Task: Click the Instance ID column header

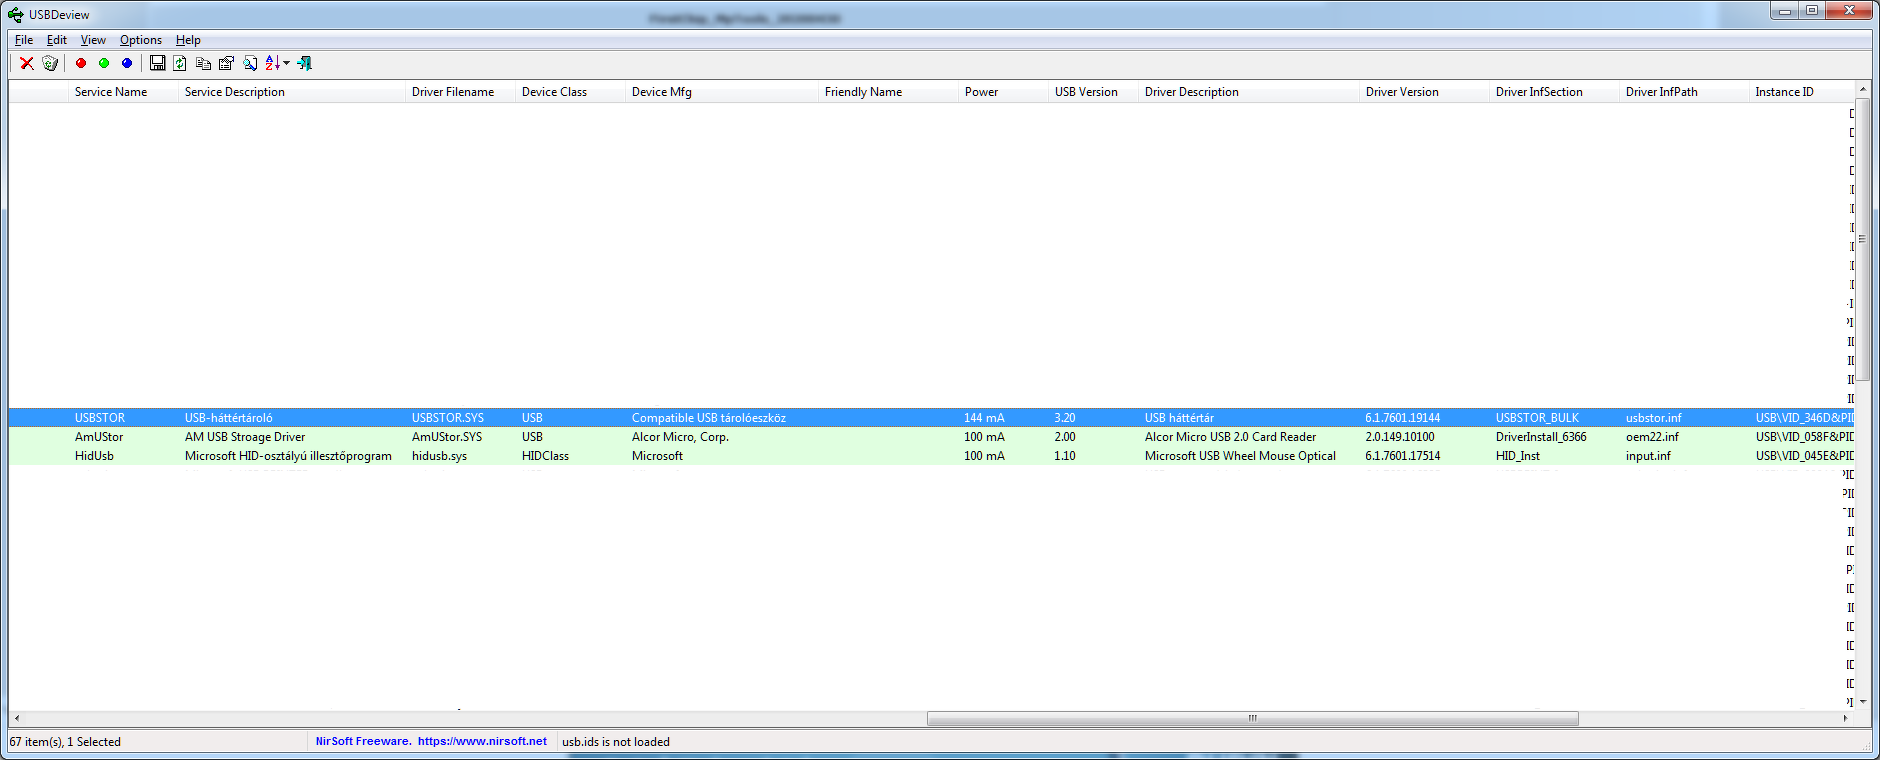Action: click(1802, 92)
